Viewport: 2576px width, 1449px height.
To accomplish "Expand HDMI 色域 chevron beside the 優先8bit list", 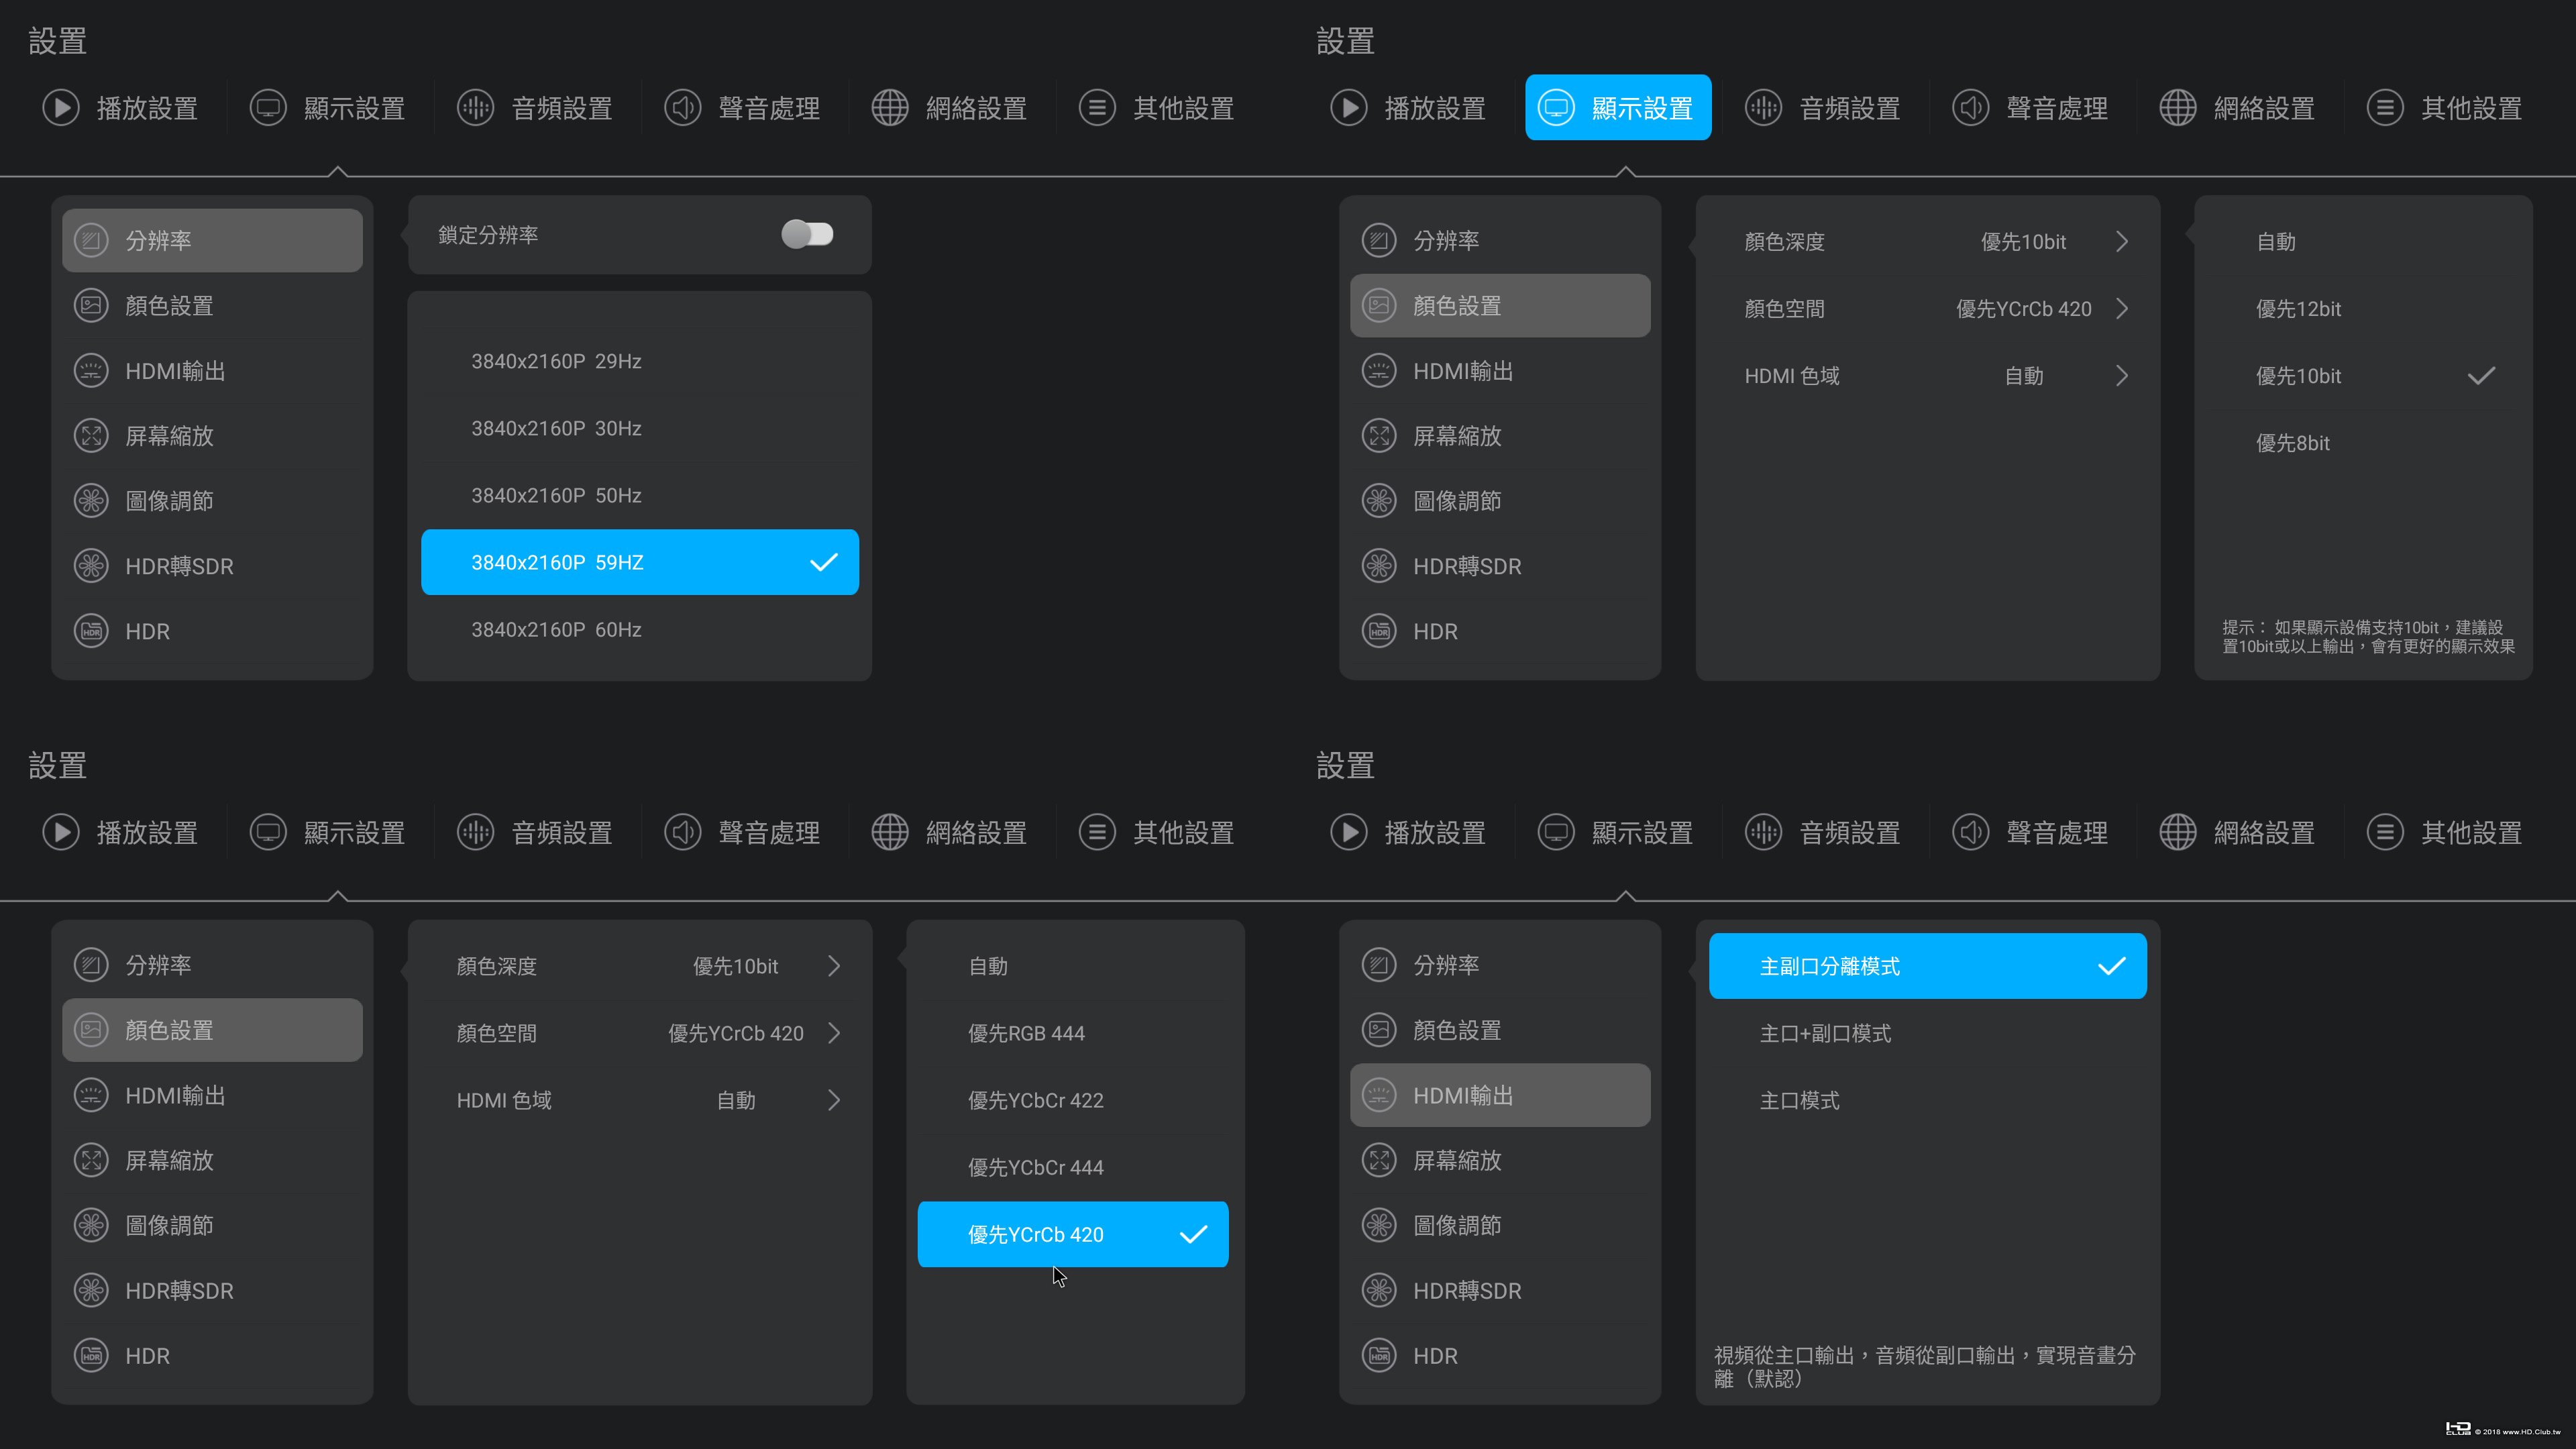I will (2122, 376).
